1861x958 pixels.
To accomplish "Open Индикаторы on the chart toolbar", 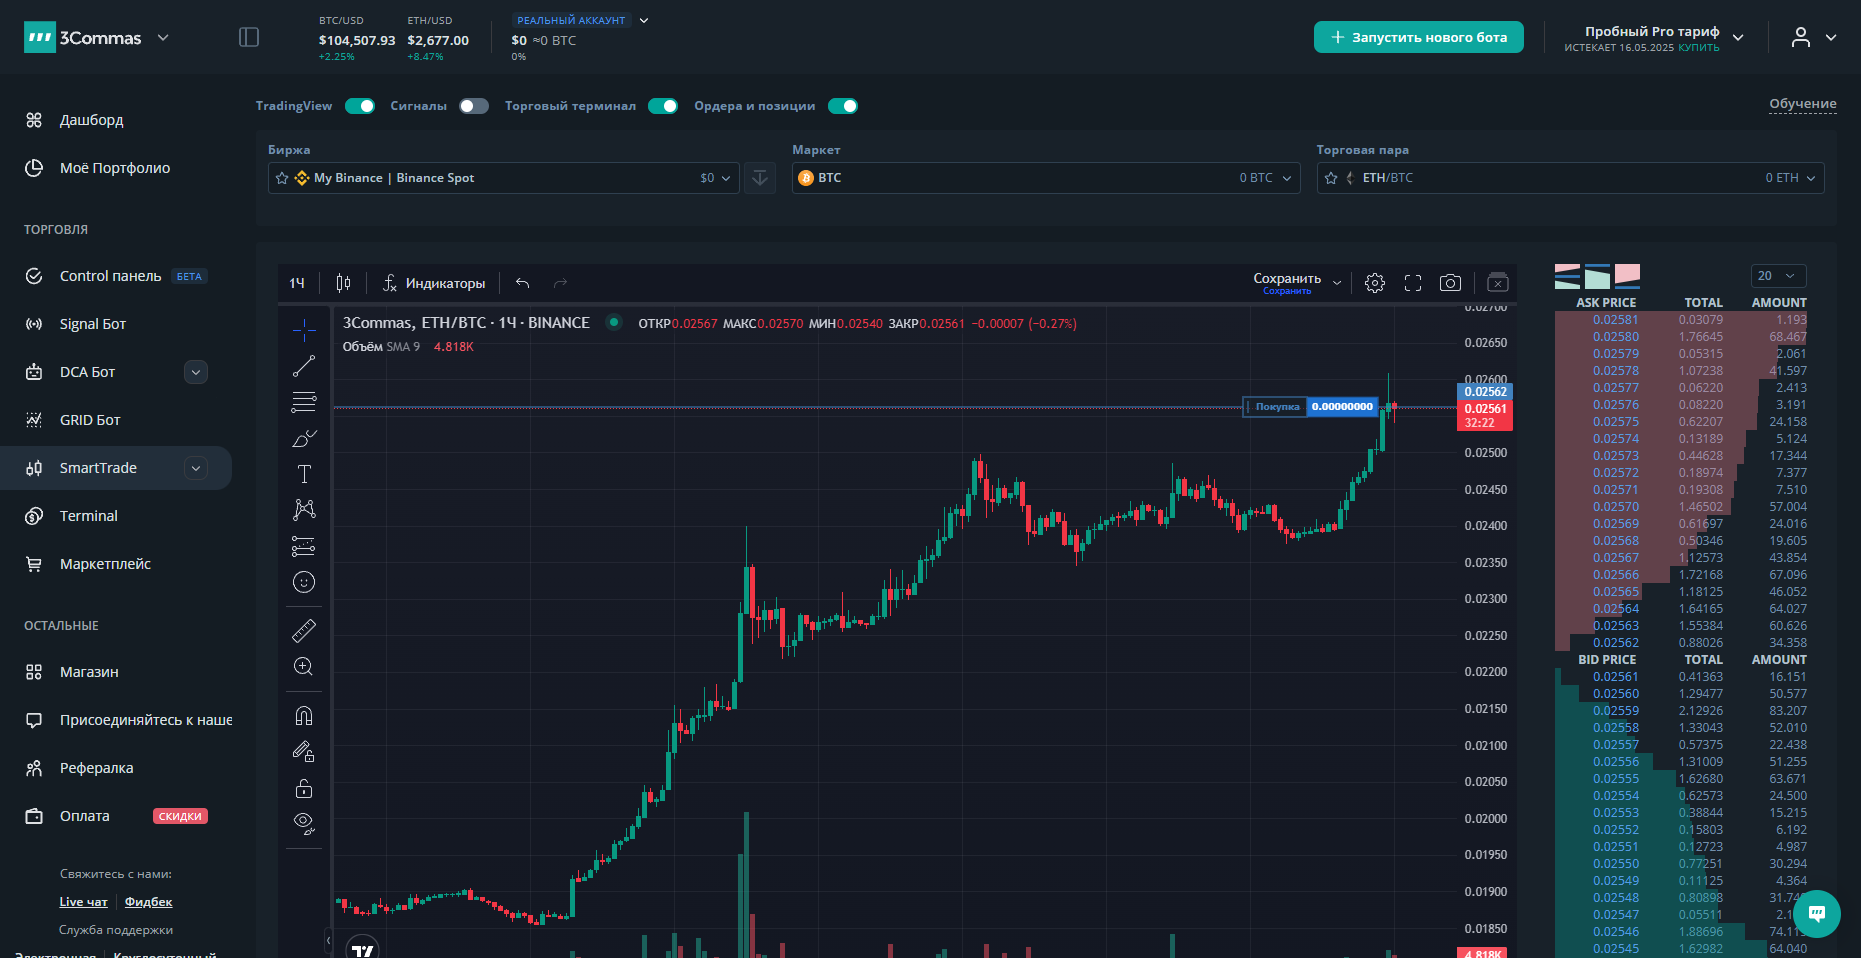I will click(434, 283).
